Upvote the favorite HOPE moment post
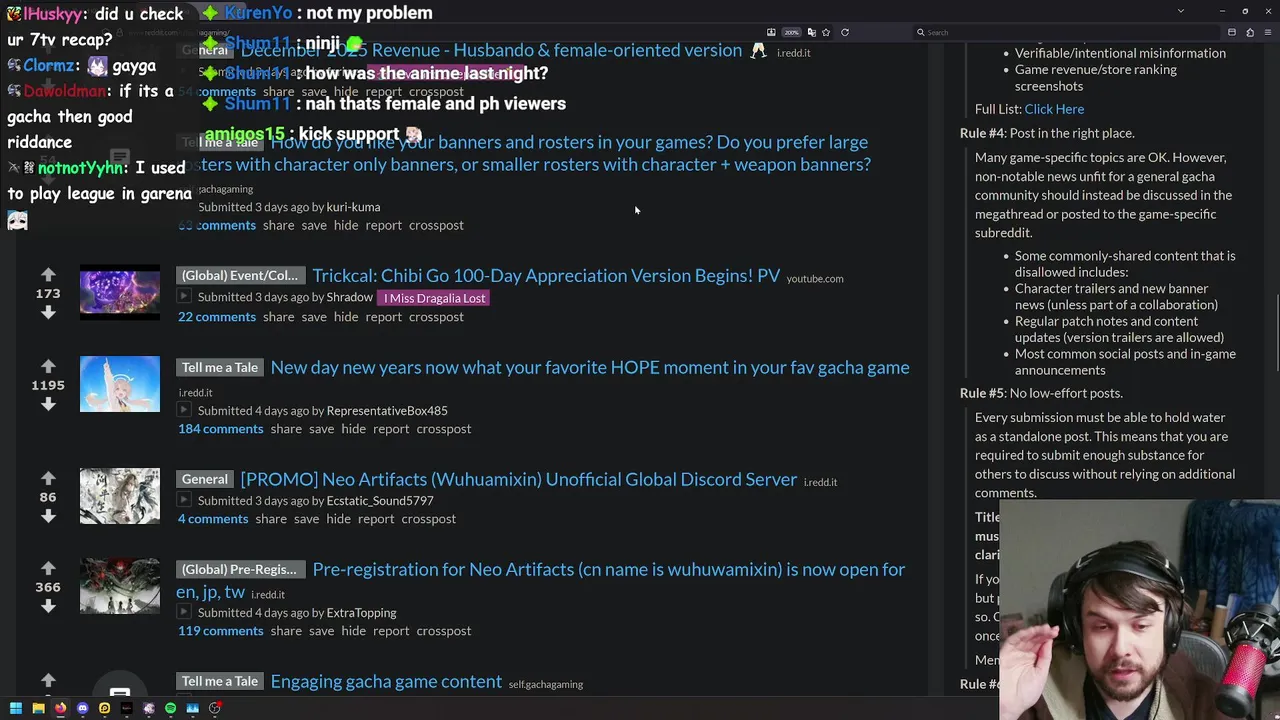1280x720 pixels. click(x=48, y=366)
